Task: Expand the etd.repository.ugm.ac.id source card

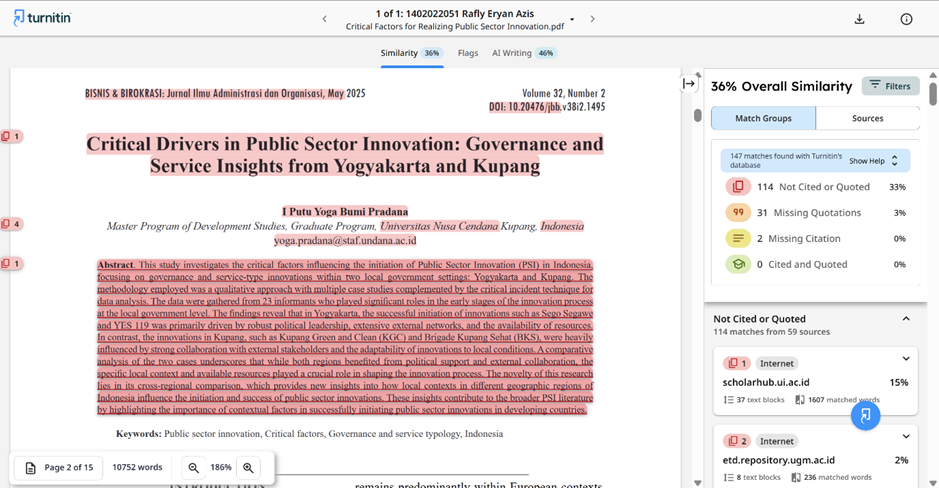Action: tap(906, 437)
